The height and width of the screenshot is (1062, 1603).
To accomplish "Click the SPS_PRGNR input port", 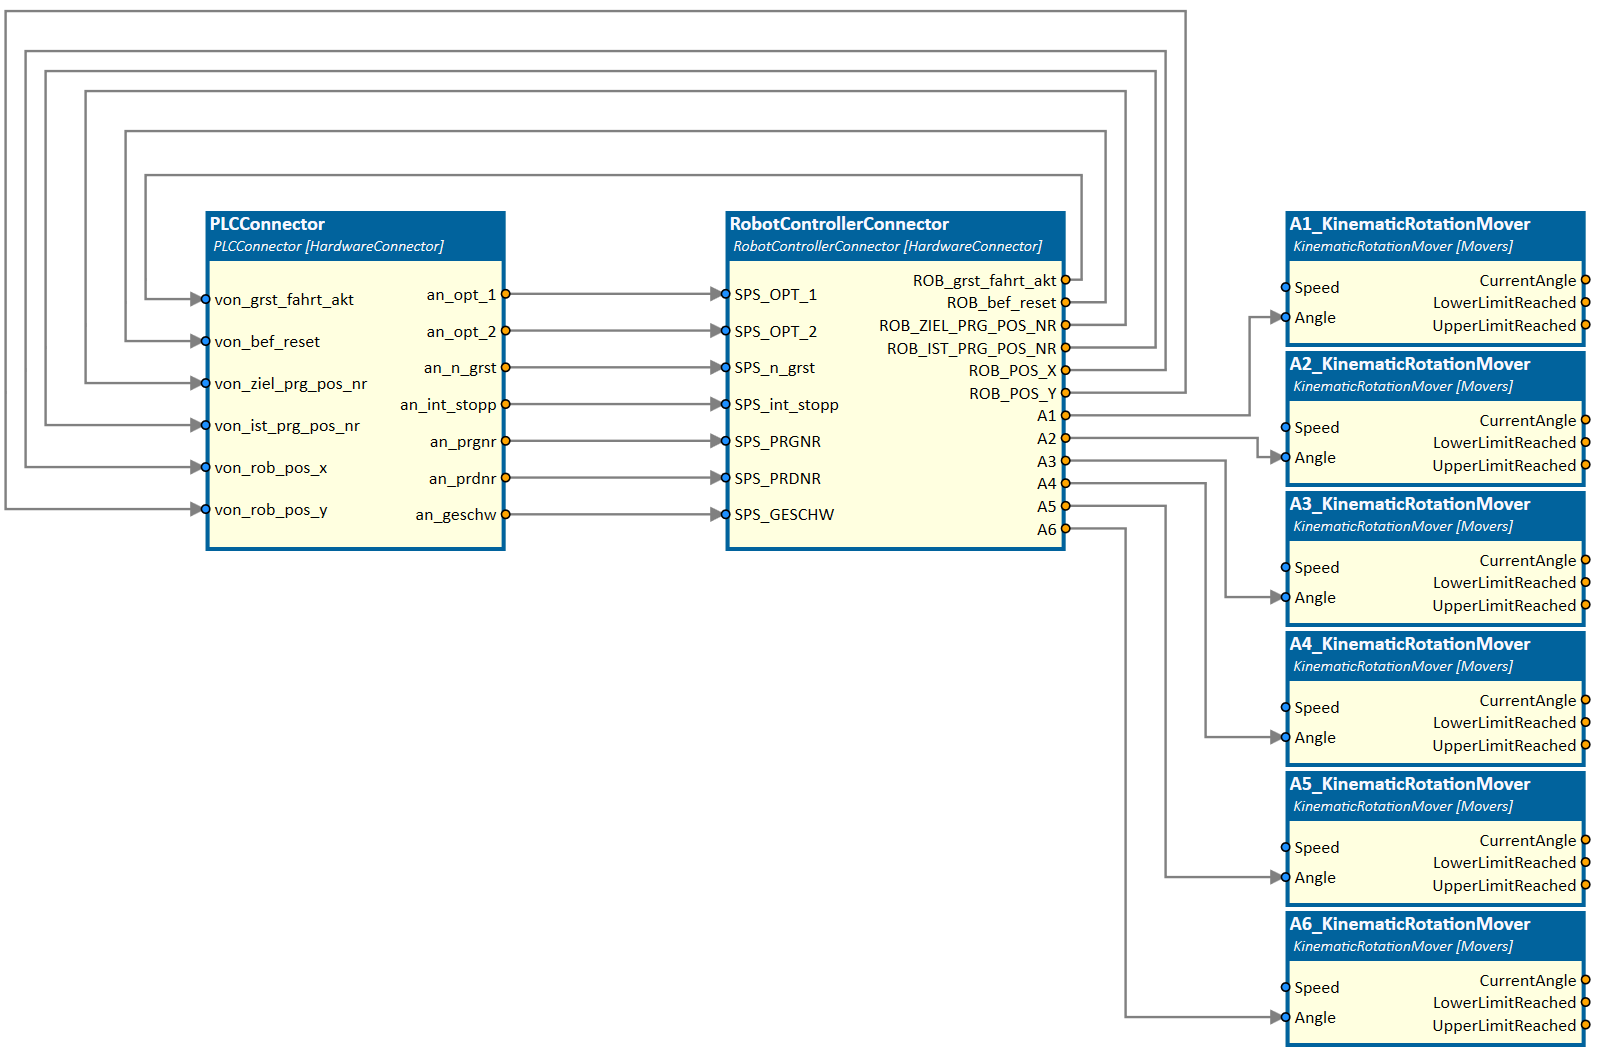I will (x=726, y=441).
